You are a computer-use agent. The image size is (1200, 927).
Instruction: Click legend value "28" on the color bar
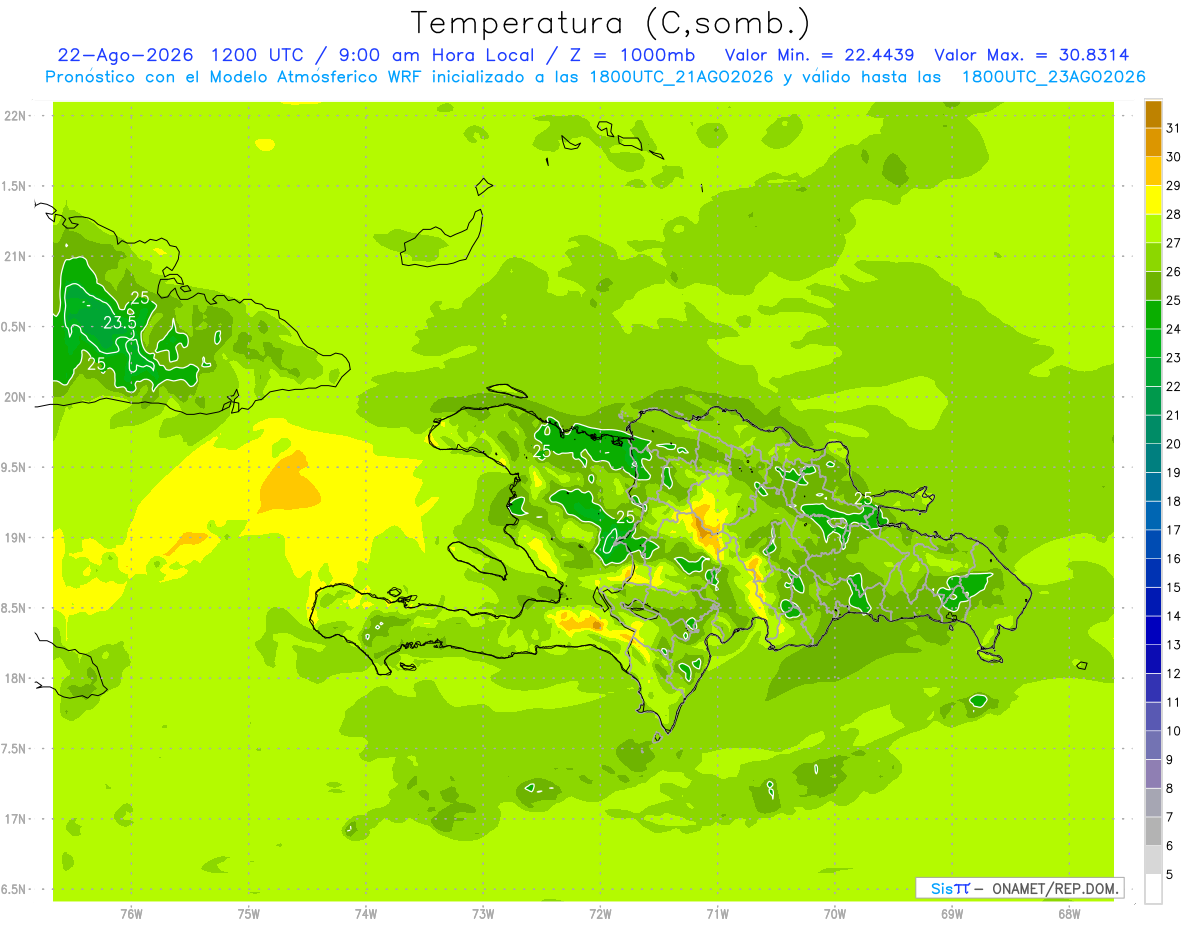(x=1174, y=214)
